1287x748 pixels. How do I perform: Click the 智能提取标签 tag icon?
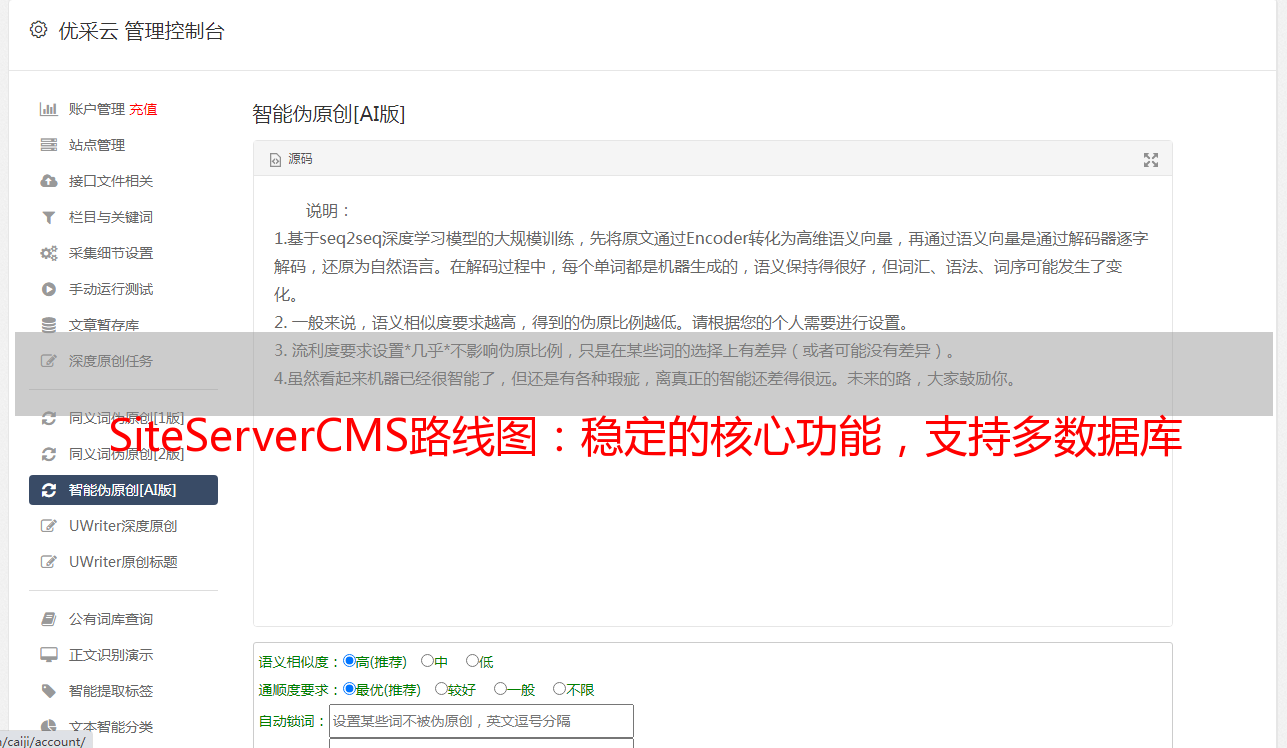pos(48,691)
